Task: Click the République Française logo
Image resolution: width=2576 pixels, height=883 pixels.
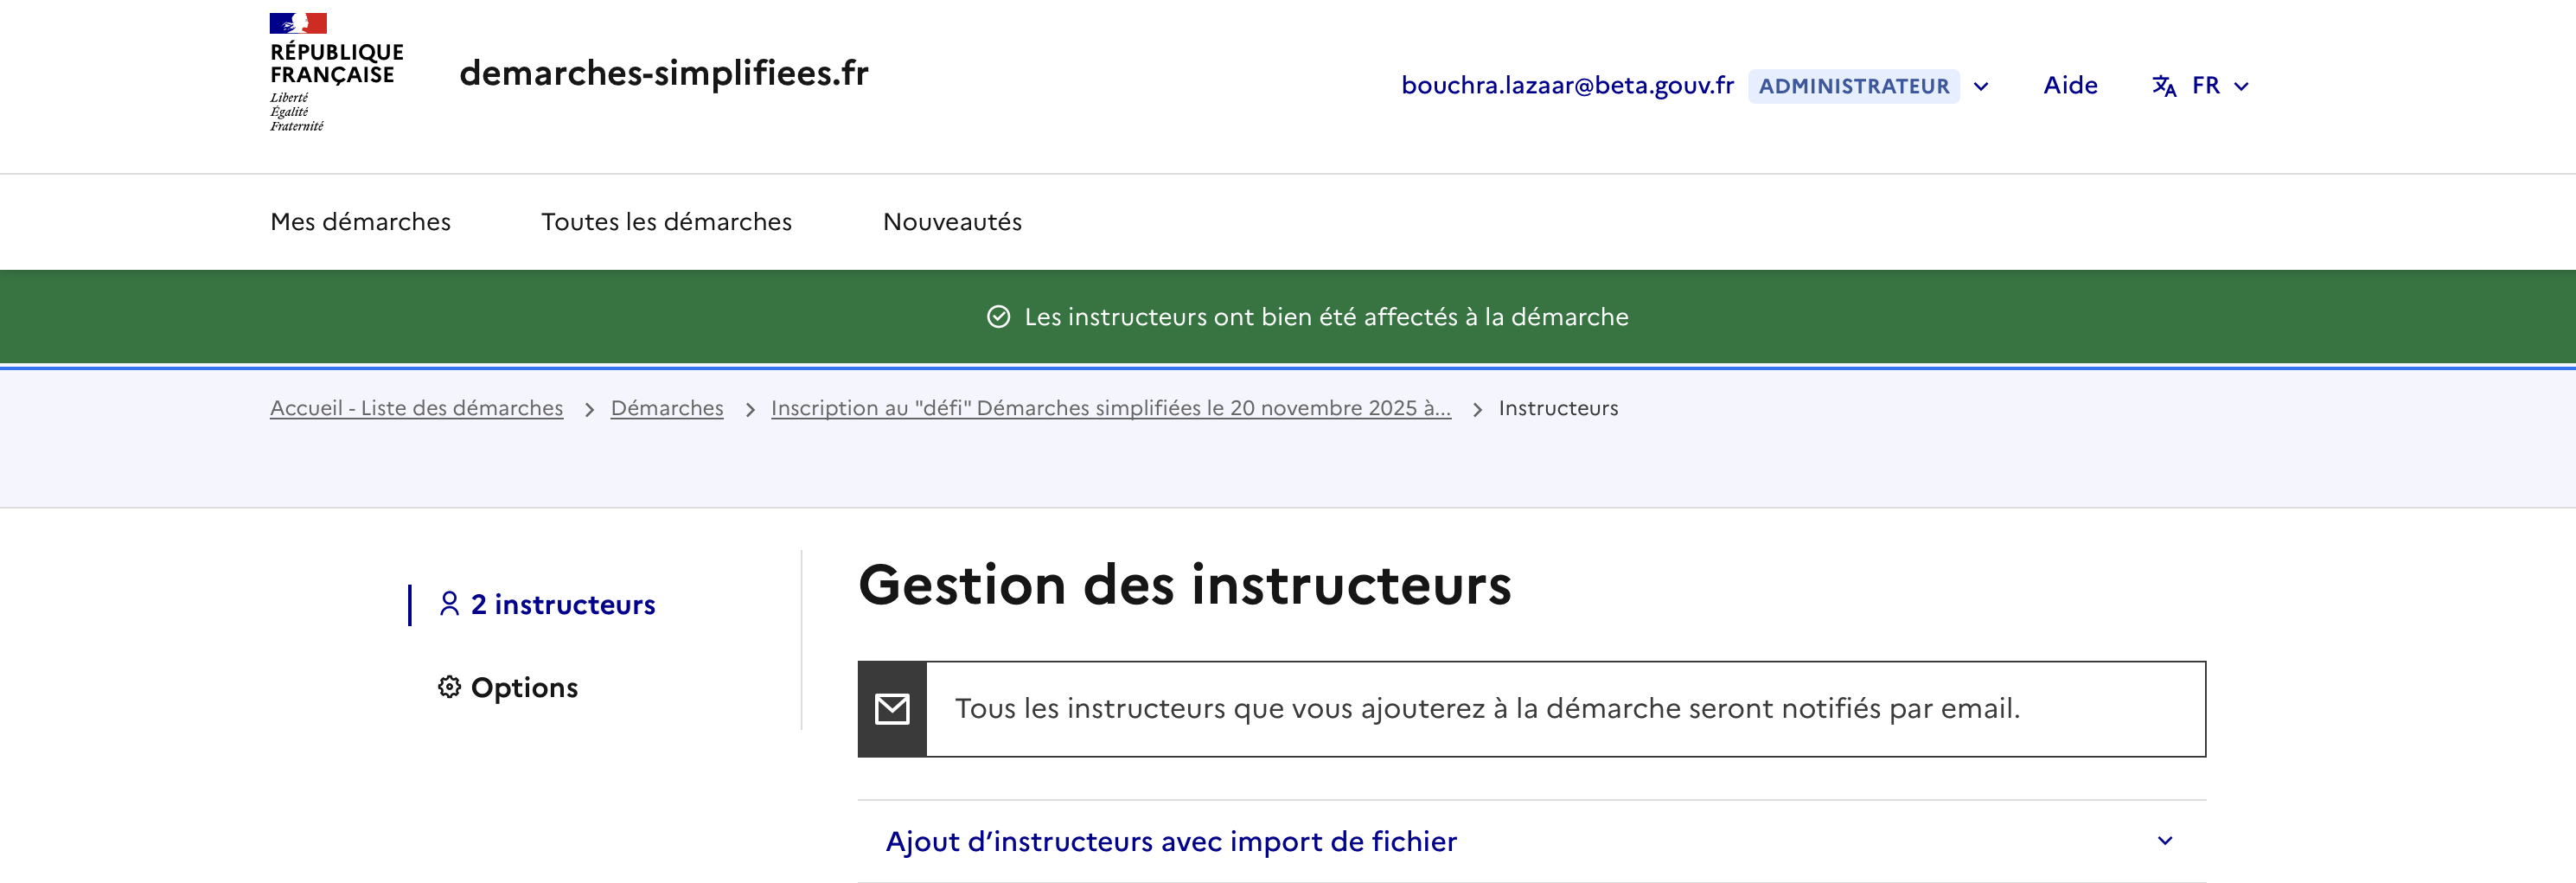Action: 335,72
